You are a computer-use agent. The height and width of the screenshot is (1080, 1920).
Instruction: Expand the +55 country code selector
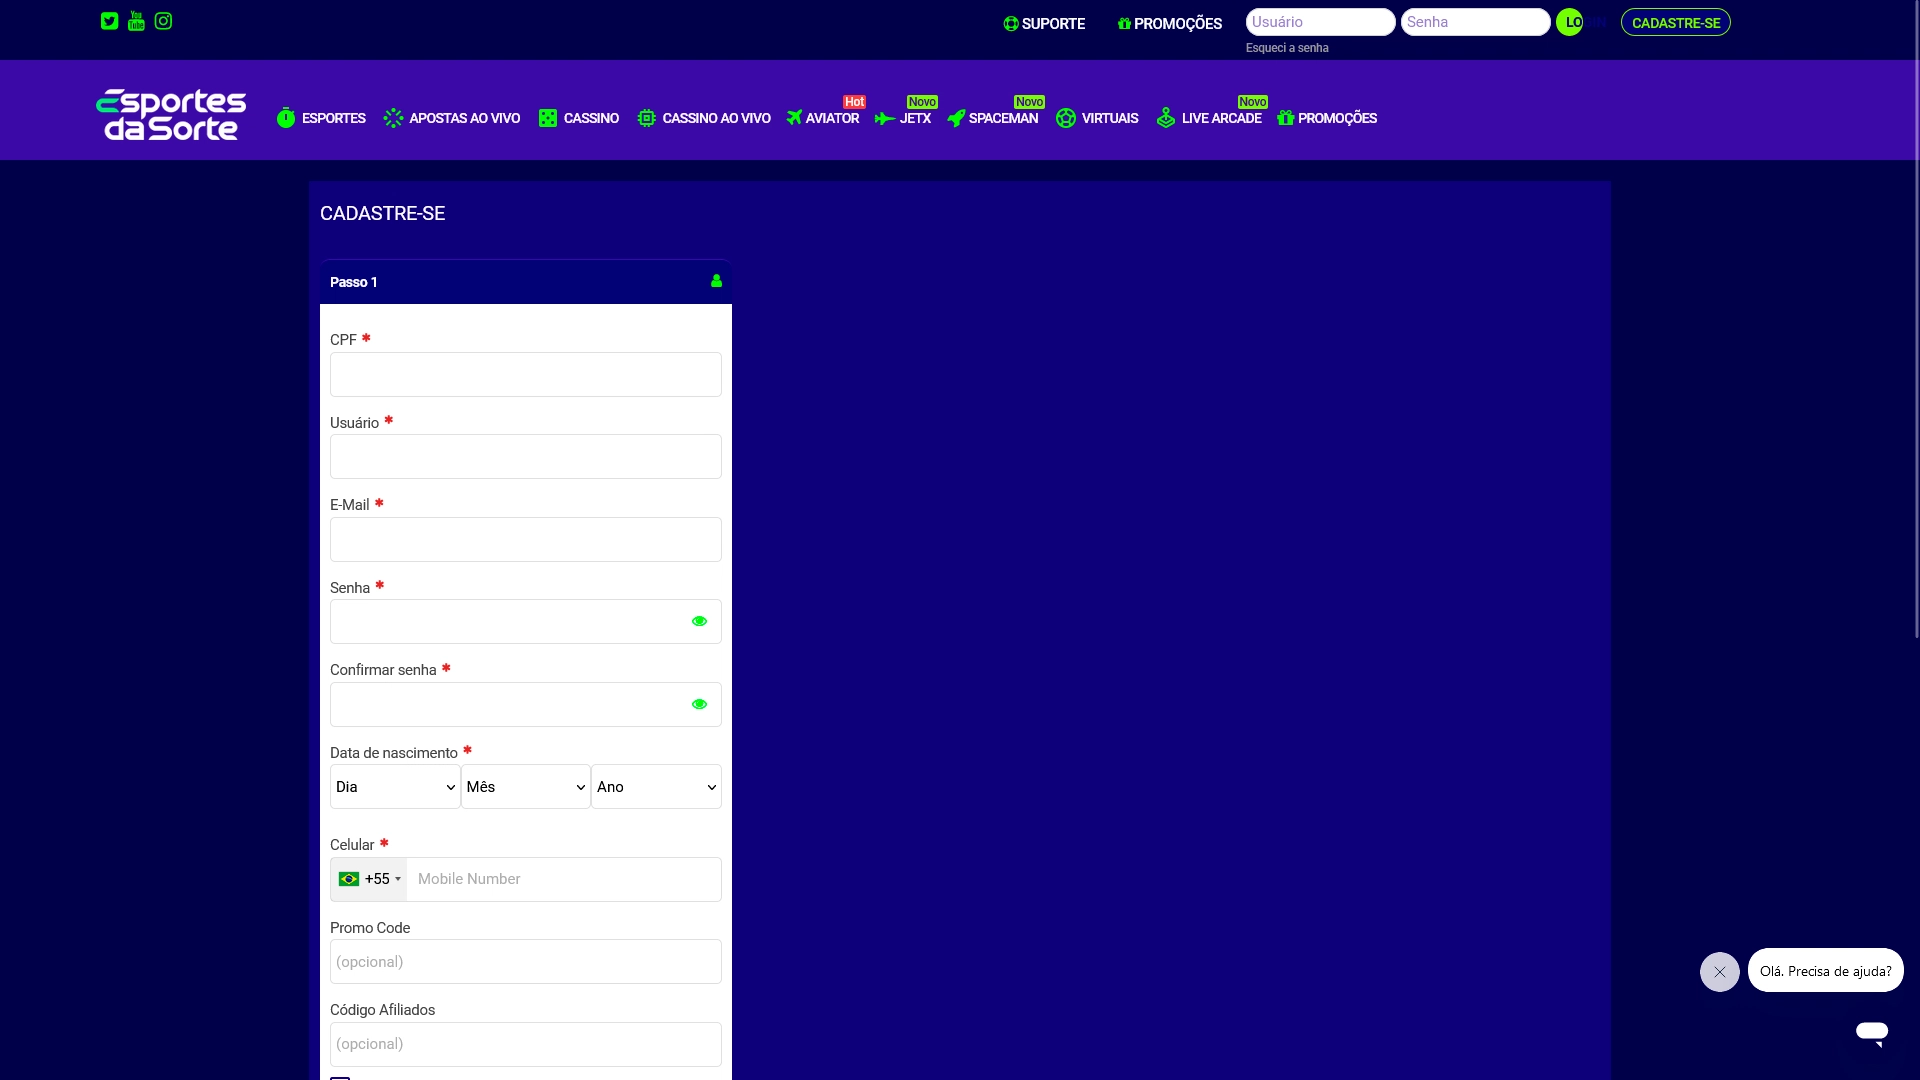click(x=369, y=879)
